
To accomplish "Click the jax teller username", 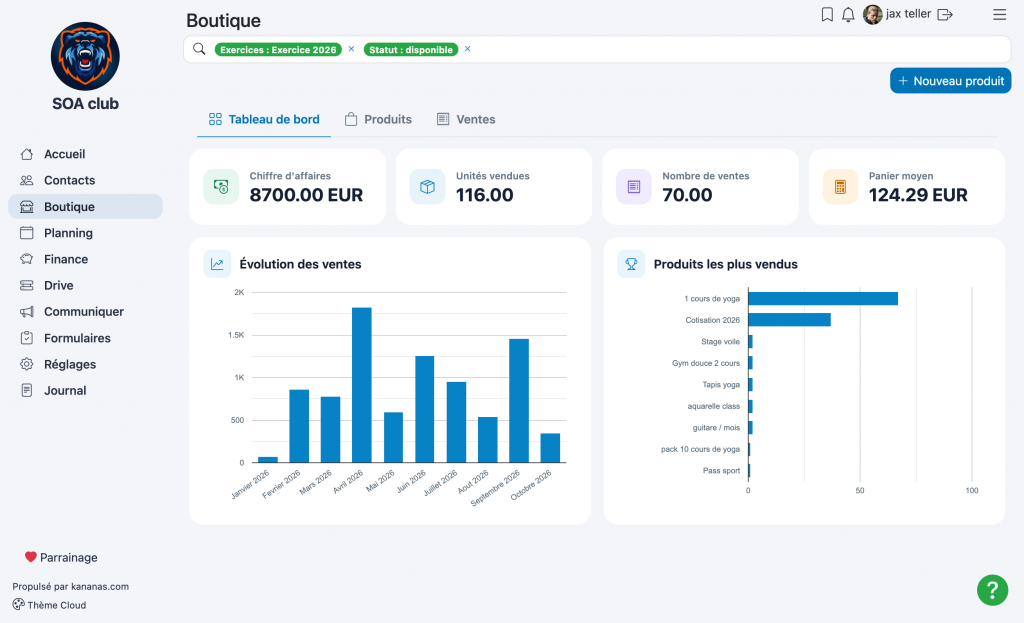I will click(908, 14).
